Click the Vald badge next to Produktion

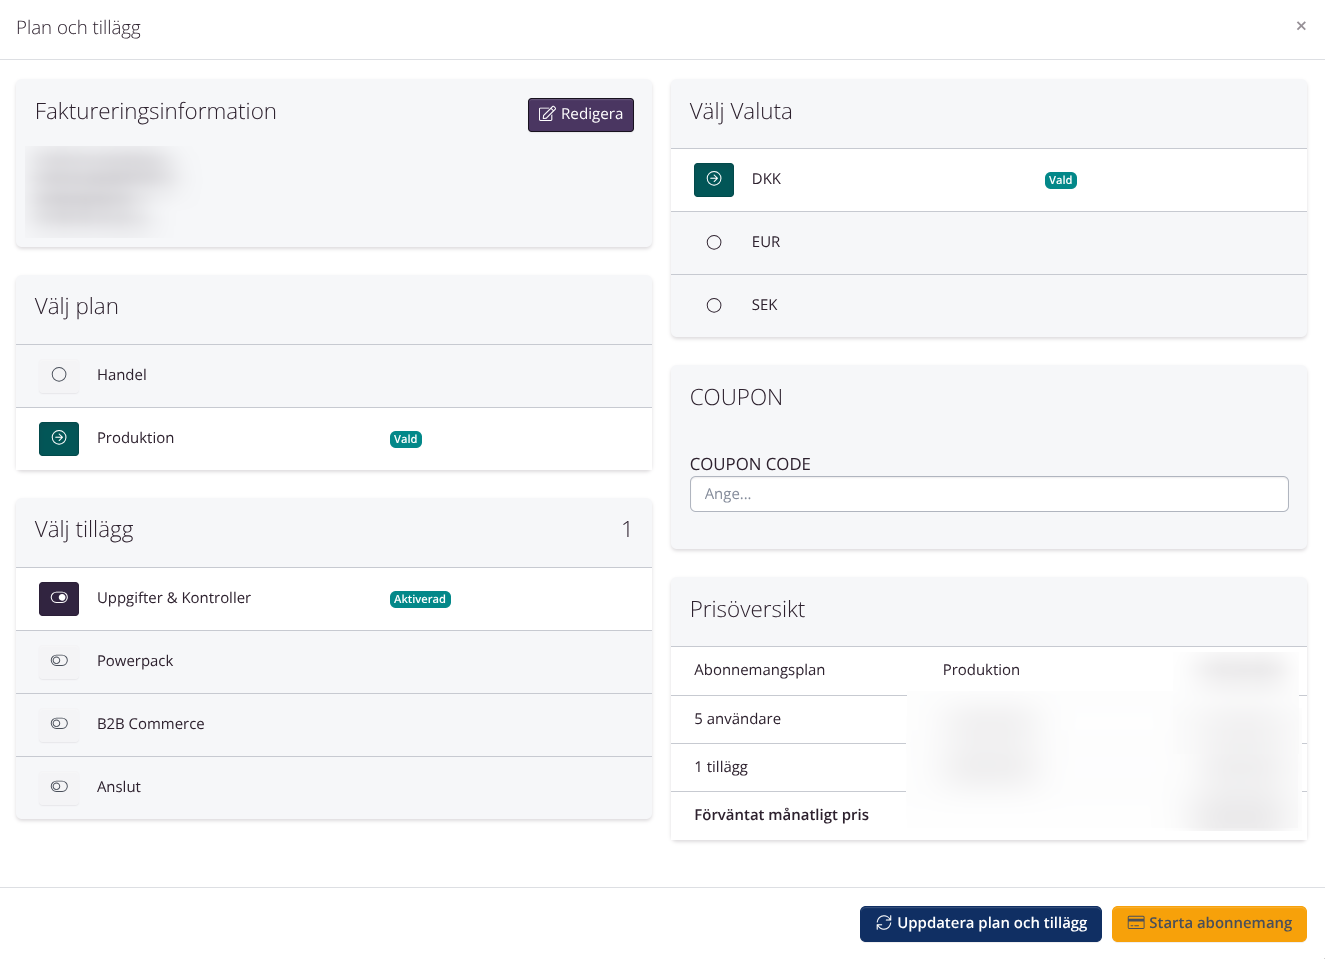tap(405, 440)
